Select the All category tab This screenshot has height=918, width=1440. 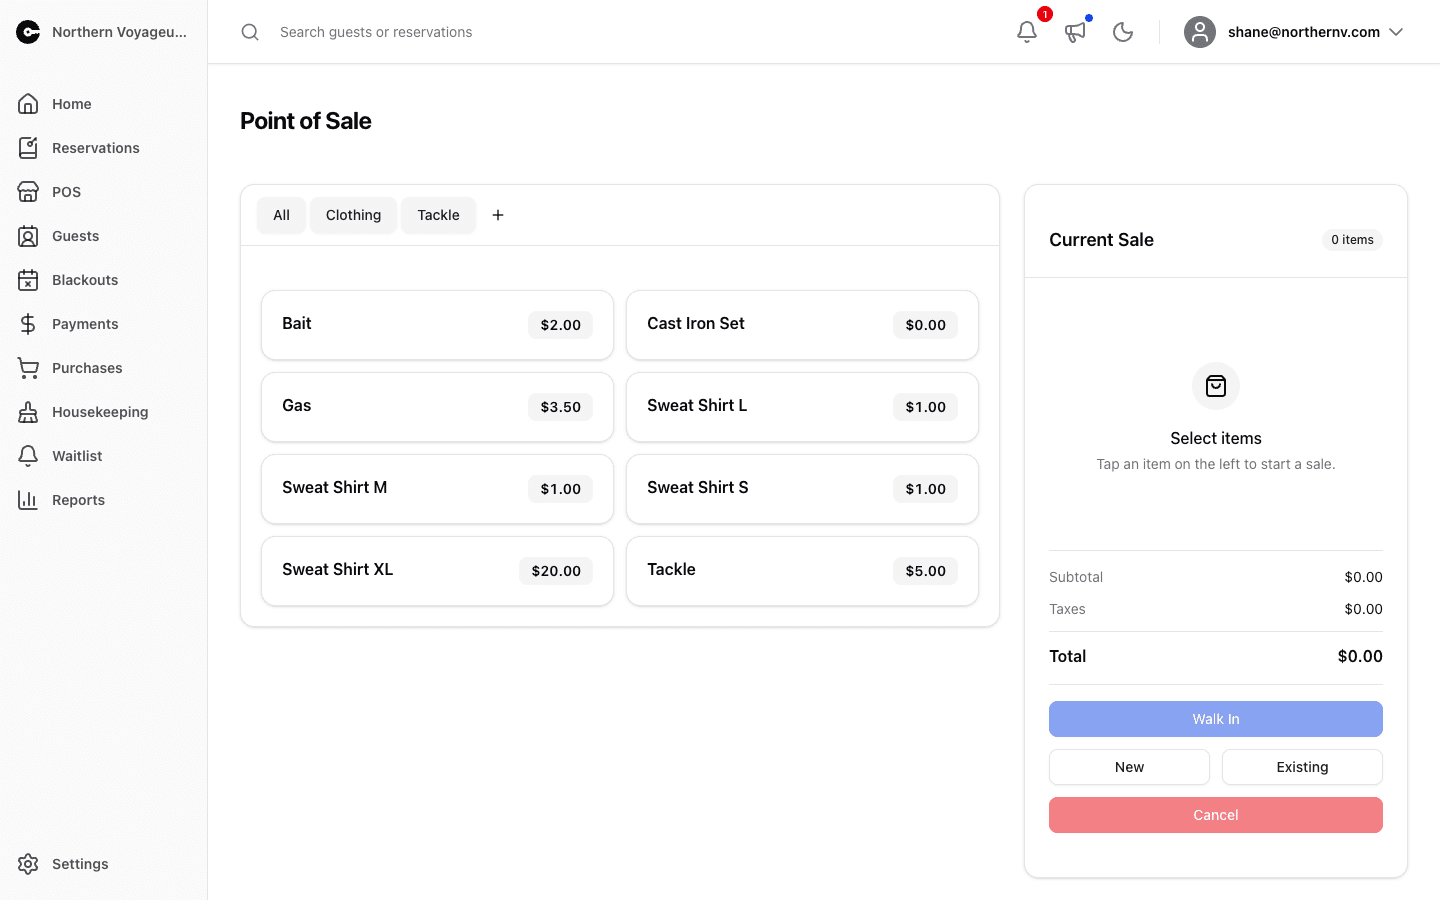pos(282,215)
